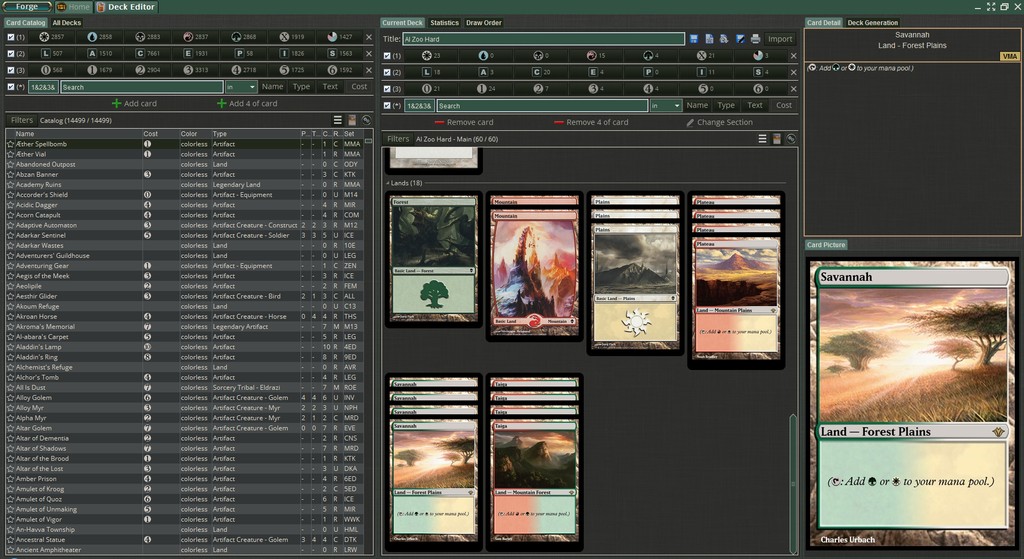Screen dimensions: 1024x559
Task: Open the deck search 'in' dropdown
Action: point(666,105)
